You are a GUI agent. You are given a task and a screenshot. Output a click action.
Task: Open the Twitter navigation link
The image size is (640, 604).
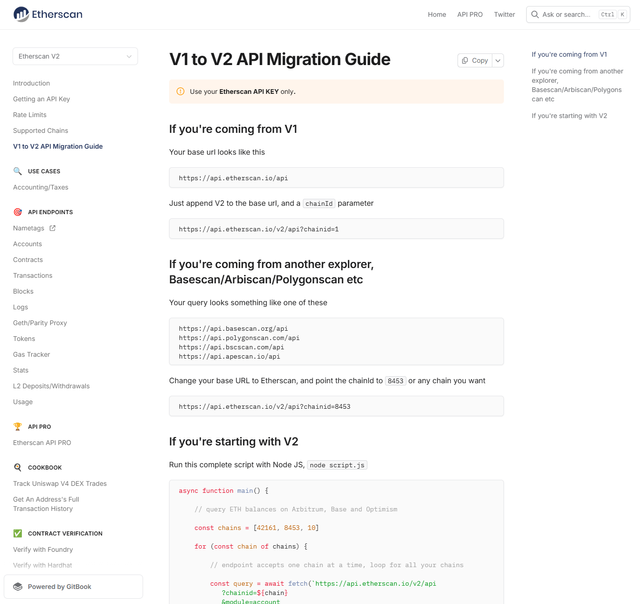click(504, 15)
